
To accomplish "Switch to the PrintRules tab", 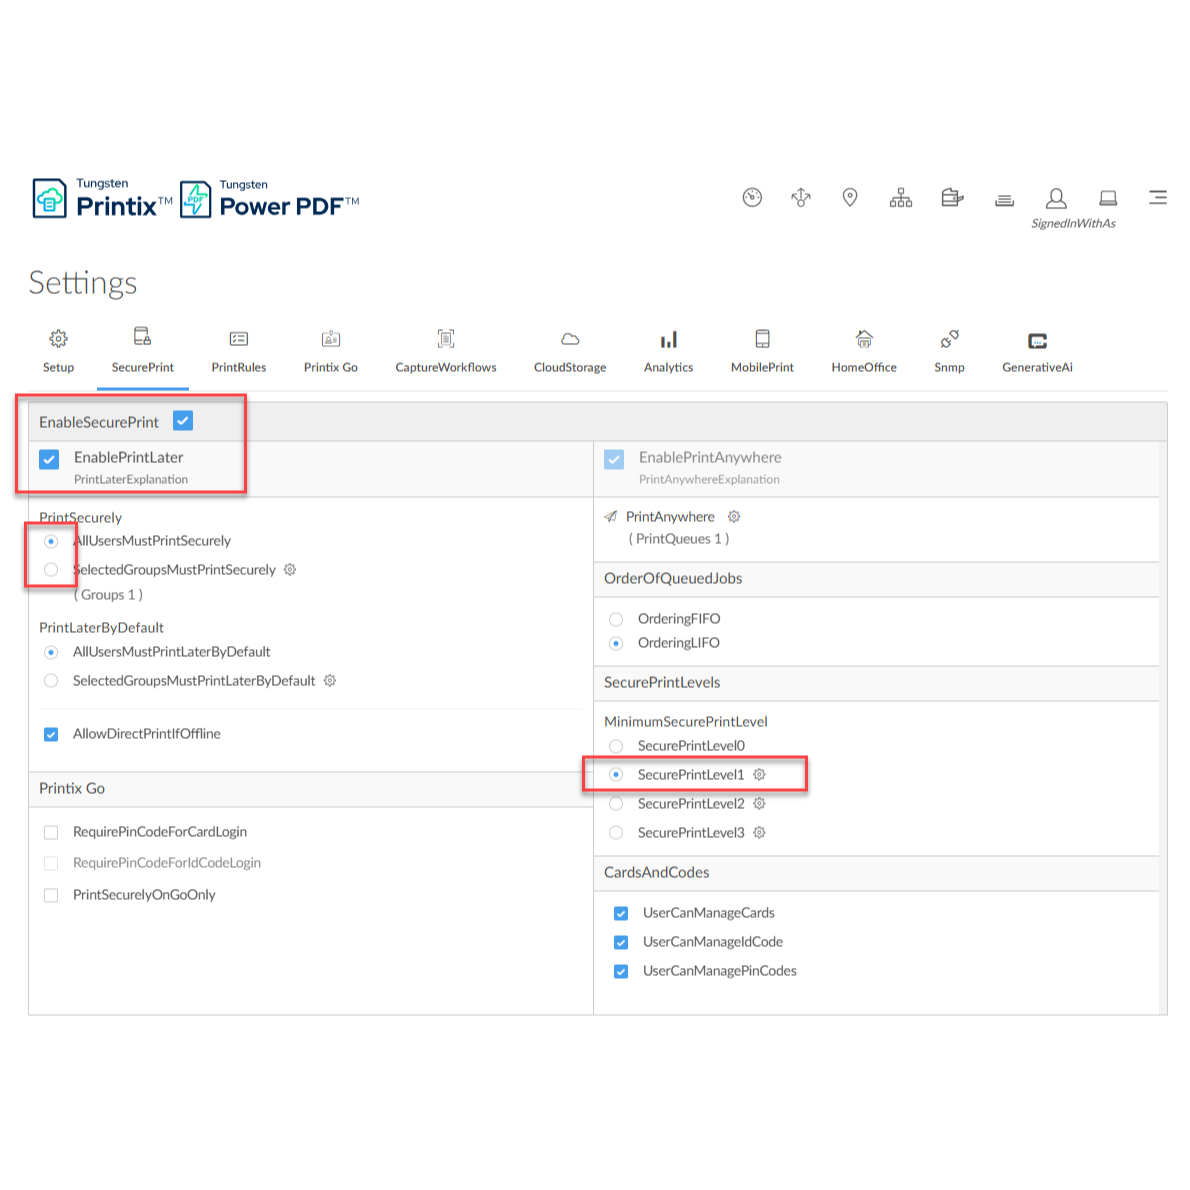I will tap(239, 351).
